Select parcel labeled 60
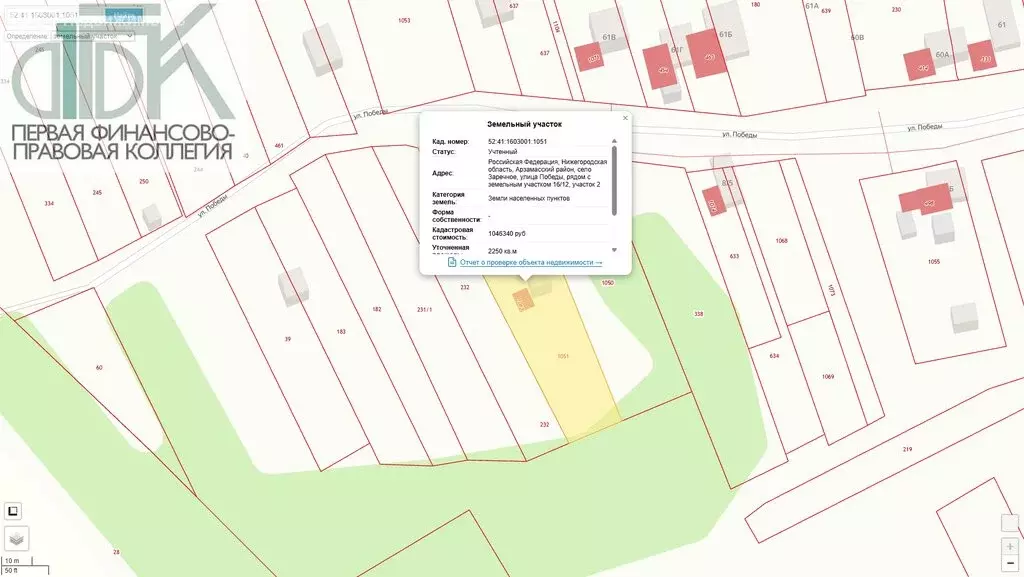1024x577 pixels. pyautogui.click(x=99, y=367)
